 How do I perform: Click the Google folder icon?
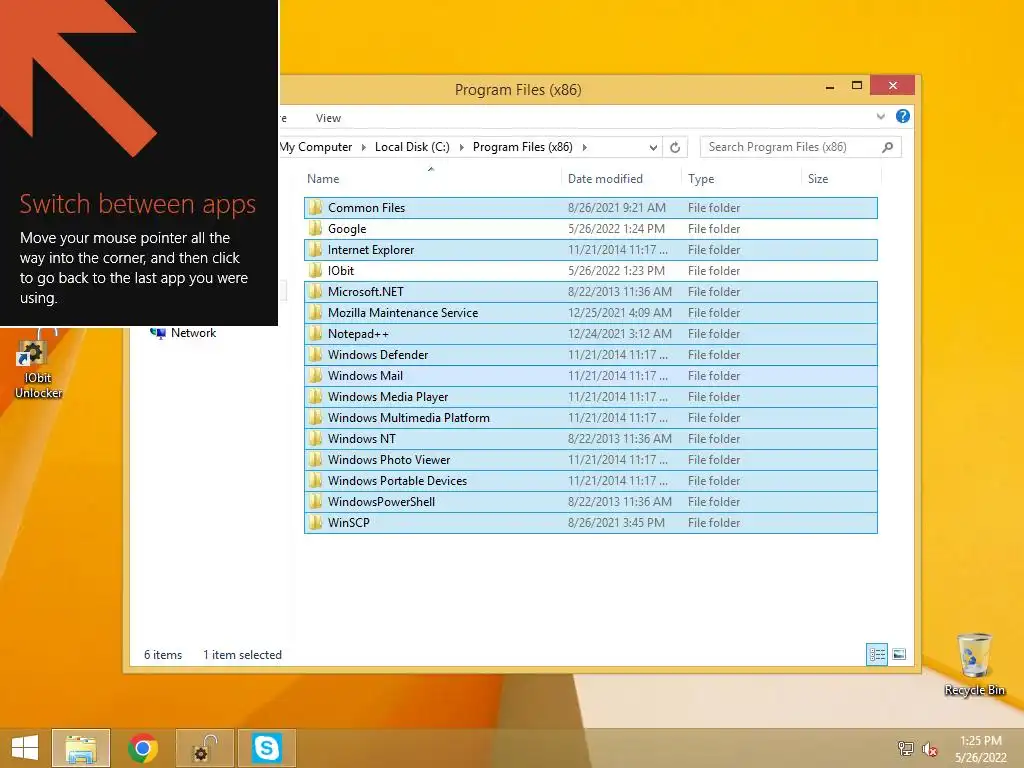click(x=315, y=229)
